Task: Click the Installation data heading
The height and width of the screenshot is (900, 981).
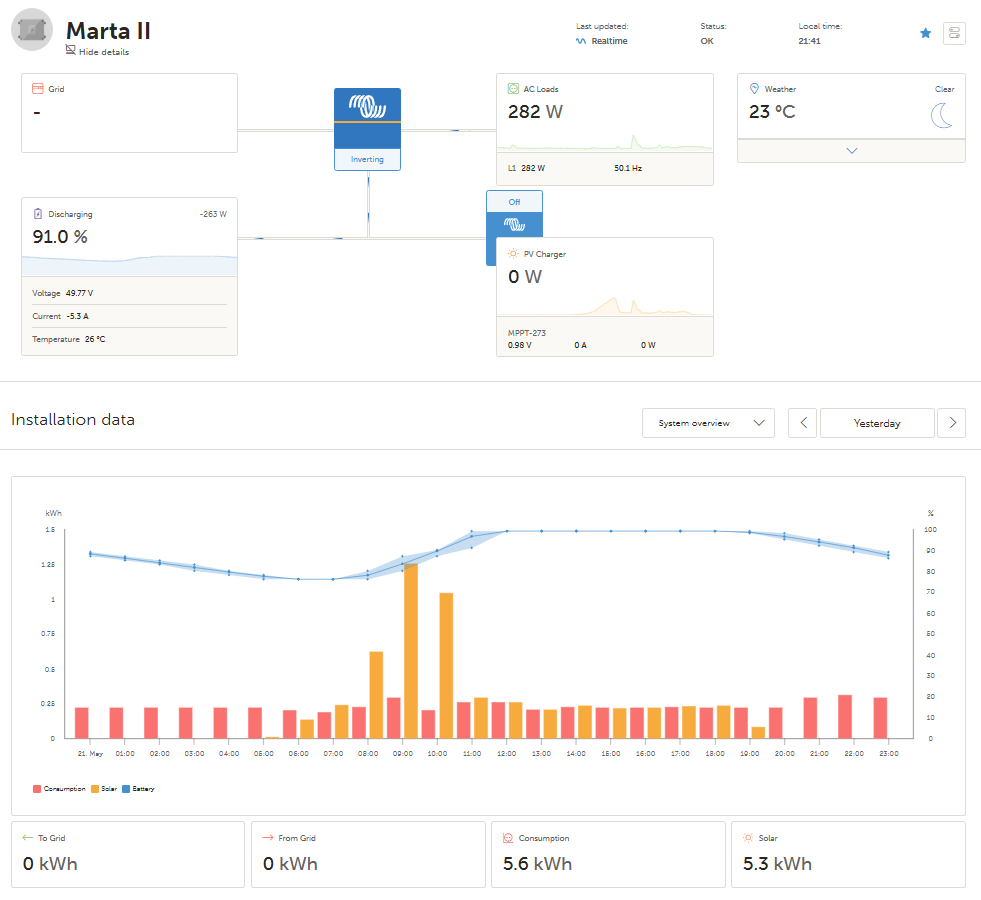Action: 73,420
